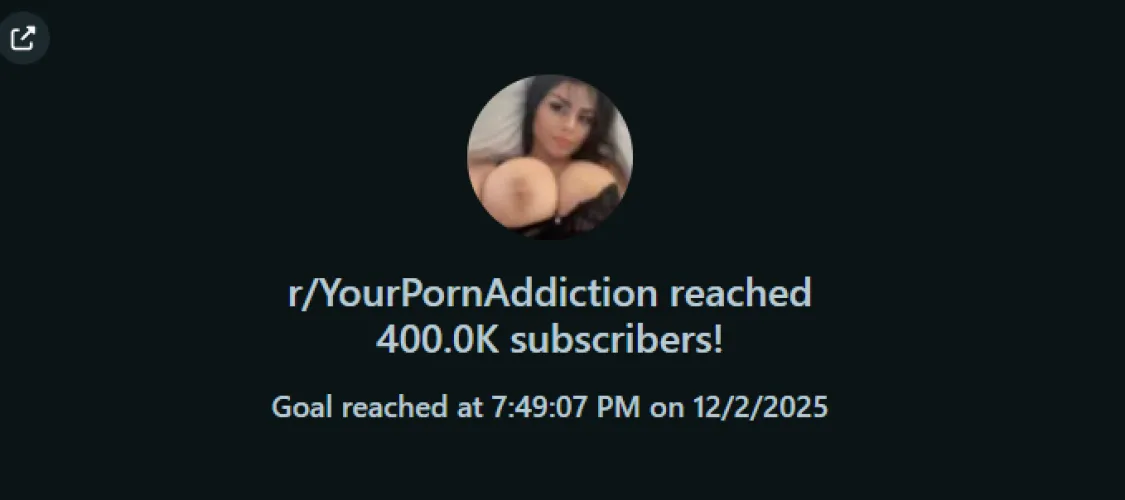Screen dimensions: 1125x500
Task: Click the word "on" before the date
Action: (x=667, y=409)
